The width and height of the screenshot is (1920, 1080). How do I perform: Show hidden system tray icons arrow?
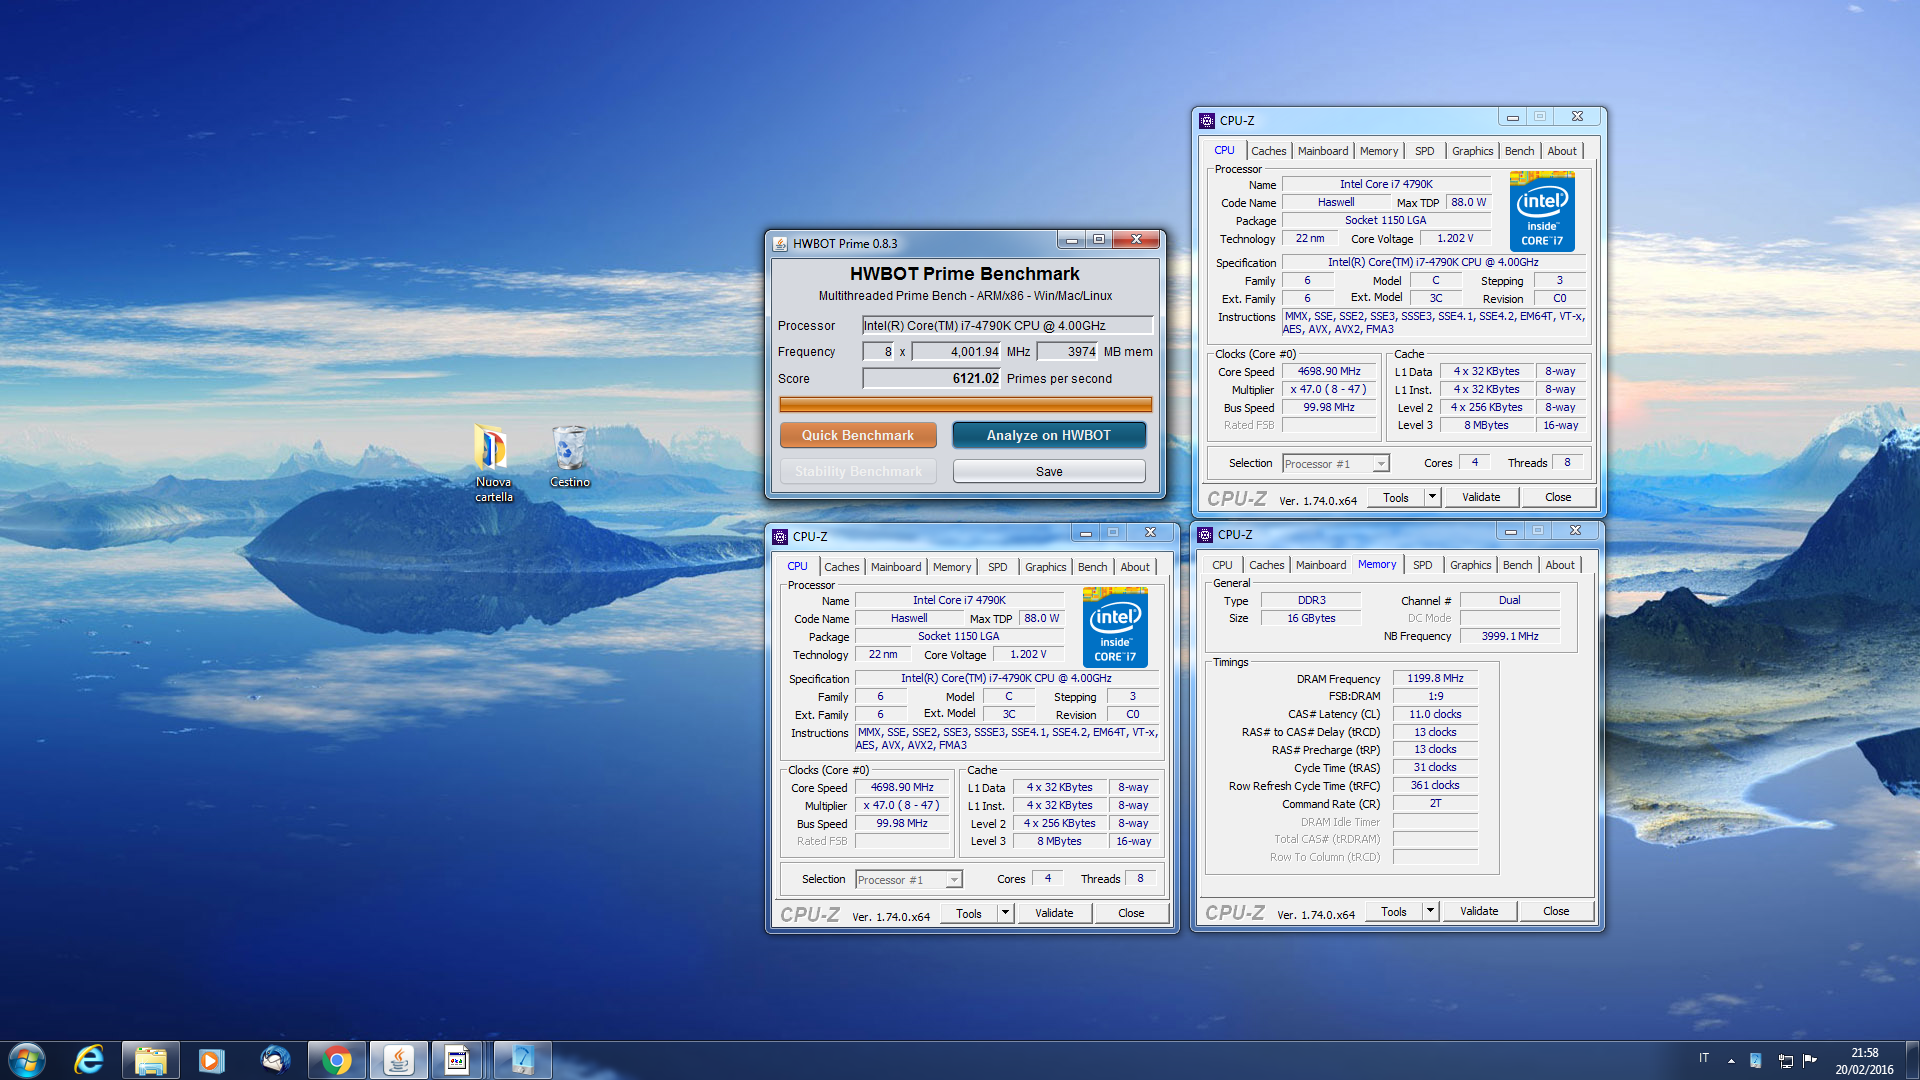click(1731, 1061)
